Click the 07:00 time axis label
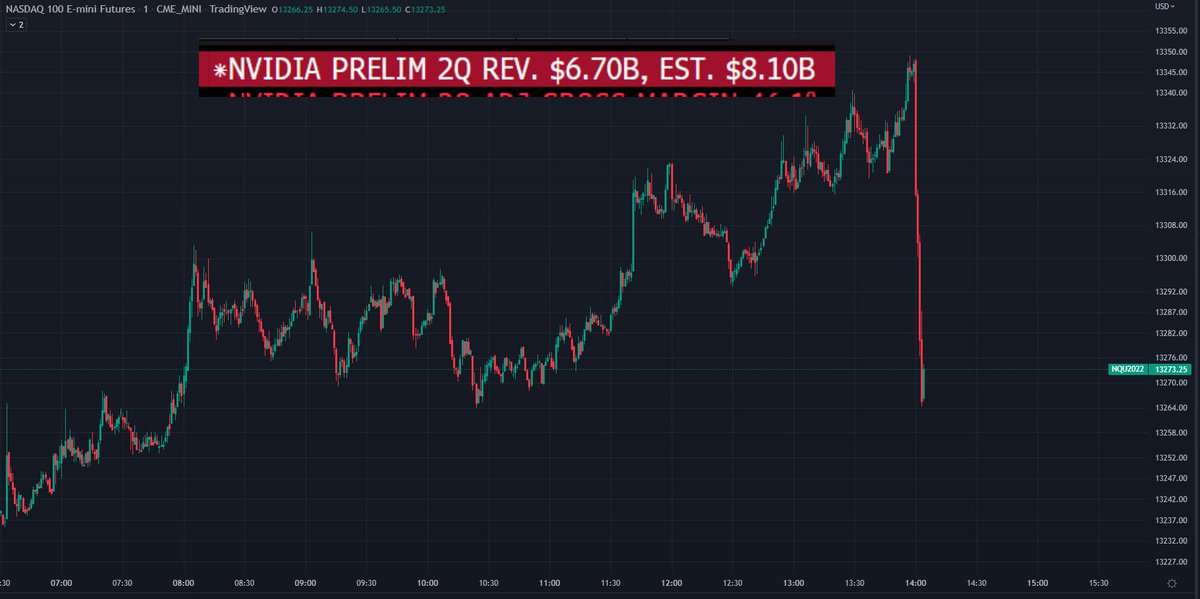Image resolution: width=1200 pixels, height=599 pixels. pyautogui.click(x=61, y=583)
